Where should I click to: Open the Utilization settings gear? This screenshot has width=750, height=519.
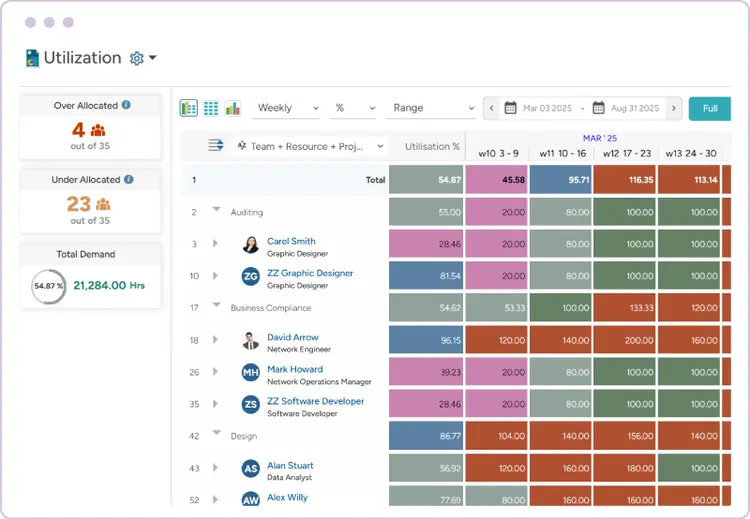click(x=137, y=58)
